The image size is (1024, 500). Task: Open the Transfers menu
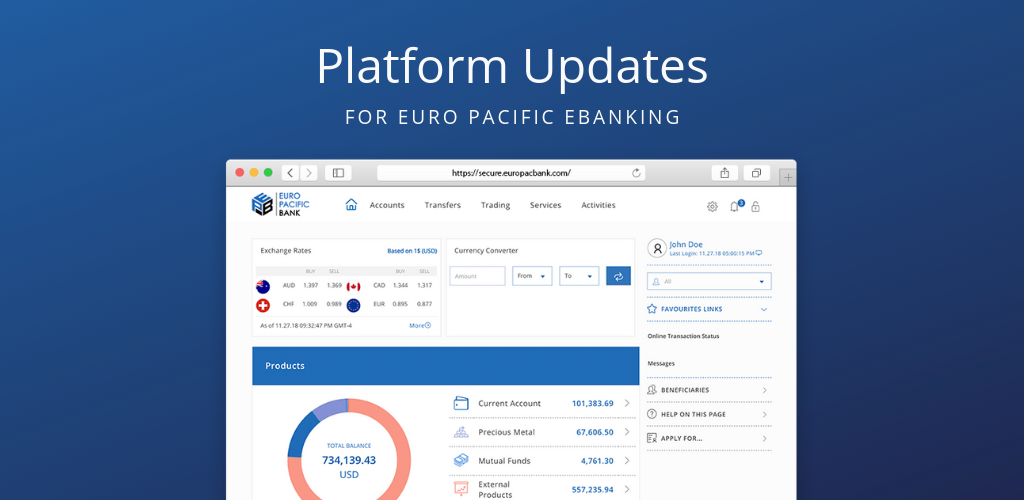pos(443,205)
